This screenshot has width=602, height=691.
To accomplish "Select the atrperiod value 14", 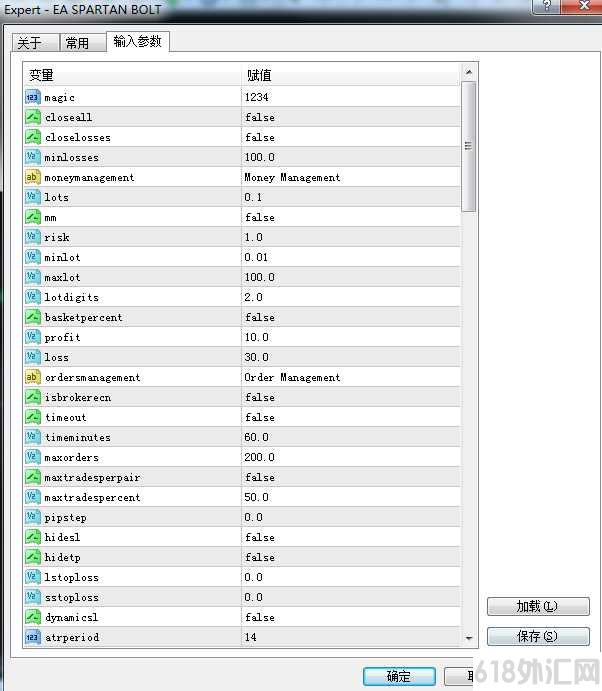I will point(251,637).
